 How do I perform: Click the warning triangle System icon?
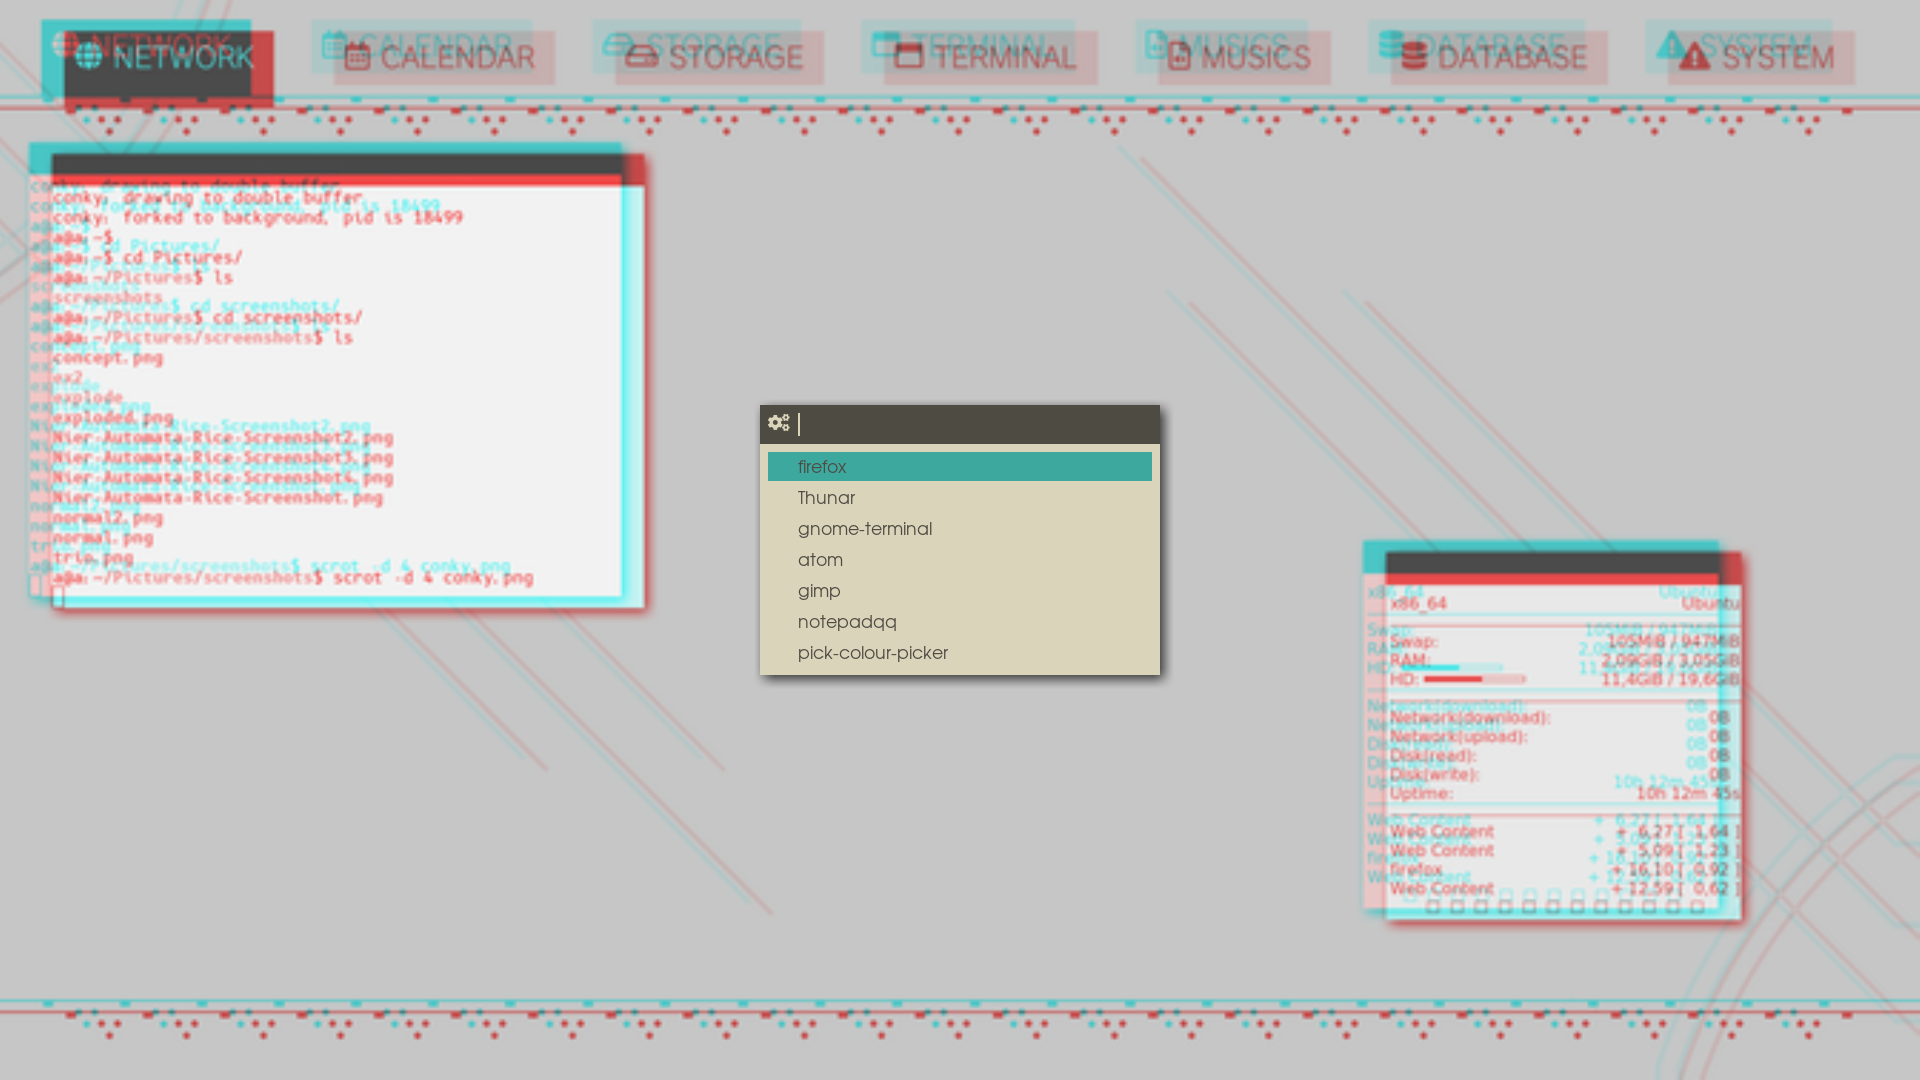(1694, 57)
